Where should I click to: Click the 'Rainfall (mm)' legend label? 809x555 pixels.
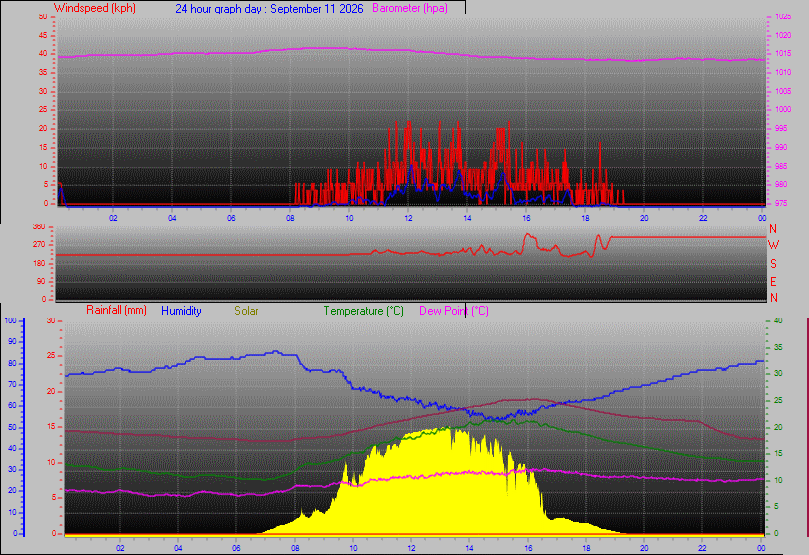(116, 310)
